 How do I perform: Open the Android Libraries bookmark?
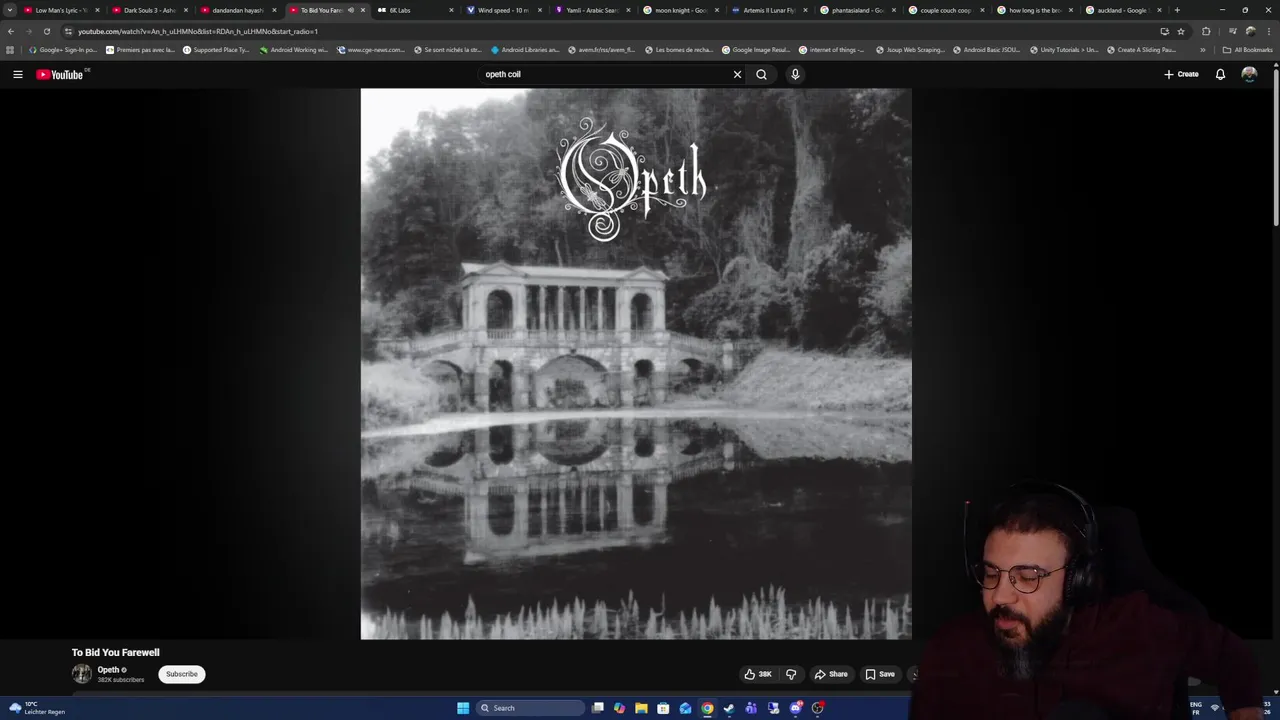(525, 49)
